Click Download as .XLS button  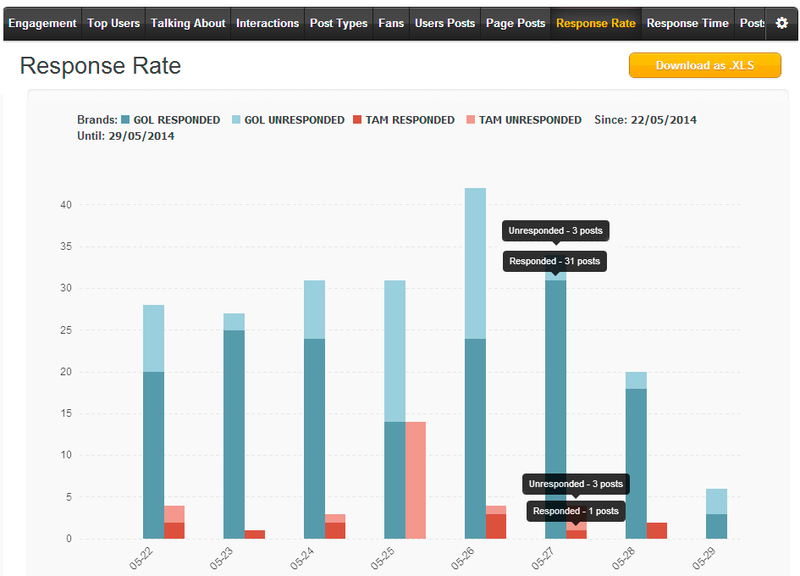click(x=704, y=65)
